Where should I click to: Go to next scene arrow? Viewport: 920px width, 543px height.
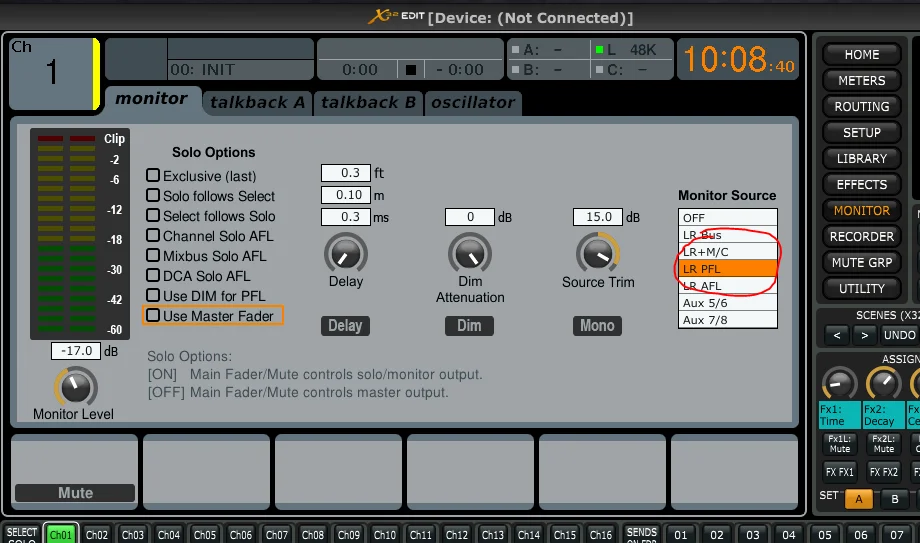[x=864, y=335]
